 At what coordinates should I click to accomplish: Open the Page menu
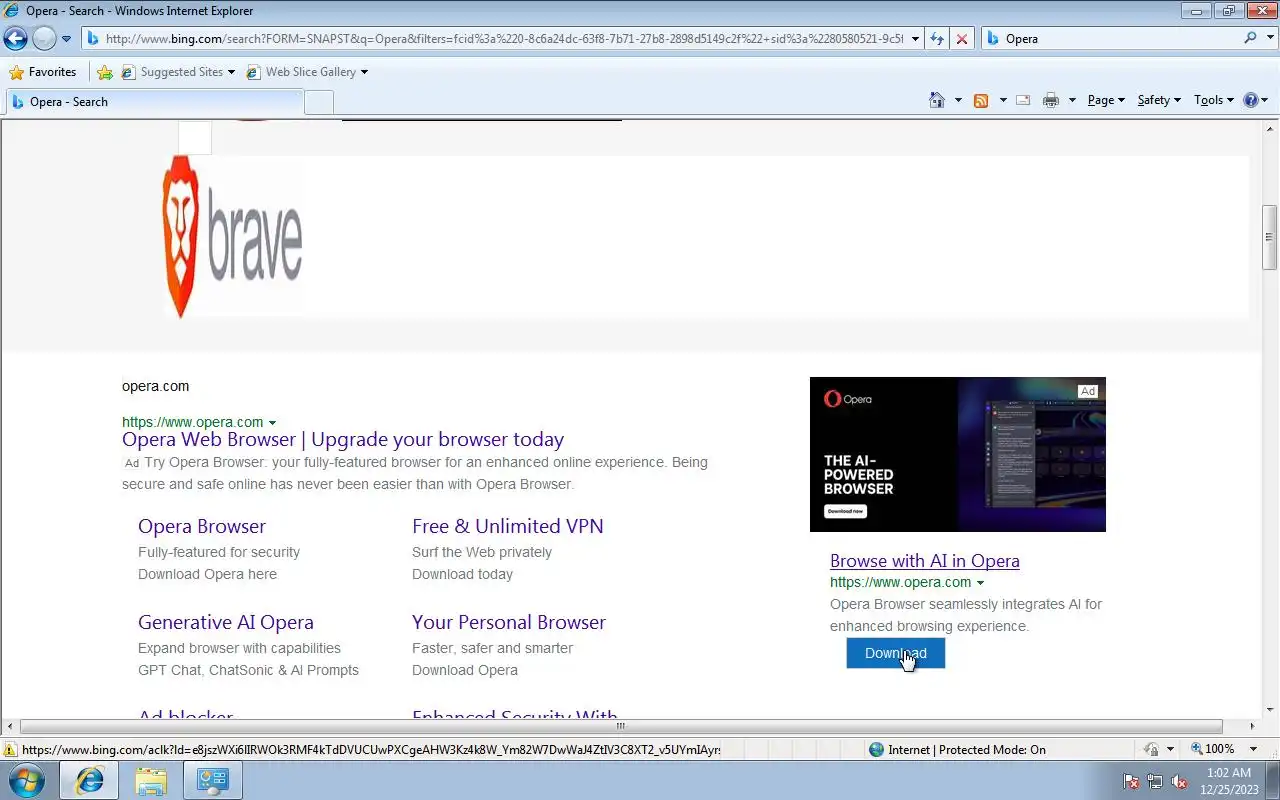pos(1106,100)
